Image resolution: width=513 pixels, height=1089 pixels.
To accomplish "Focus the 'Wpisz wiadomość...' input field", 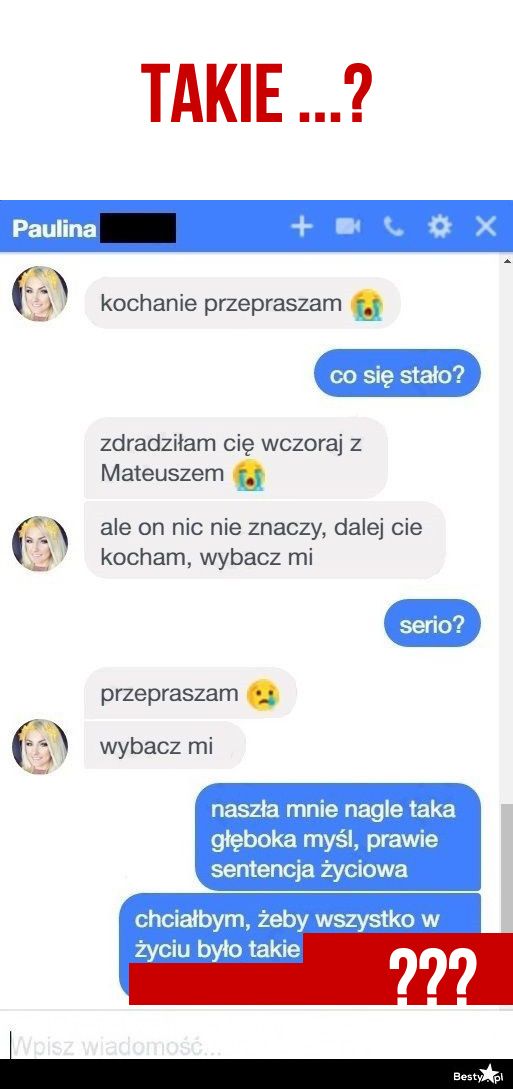I will [x=256, y=1044].
